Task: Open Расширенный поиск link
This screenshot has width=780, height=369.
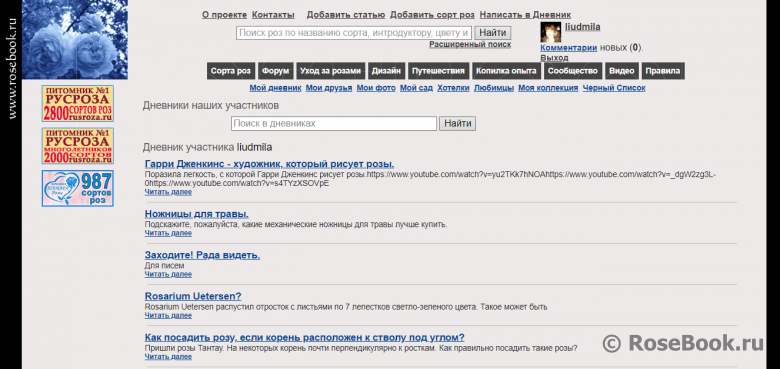Action: point(470,44)
